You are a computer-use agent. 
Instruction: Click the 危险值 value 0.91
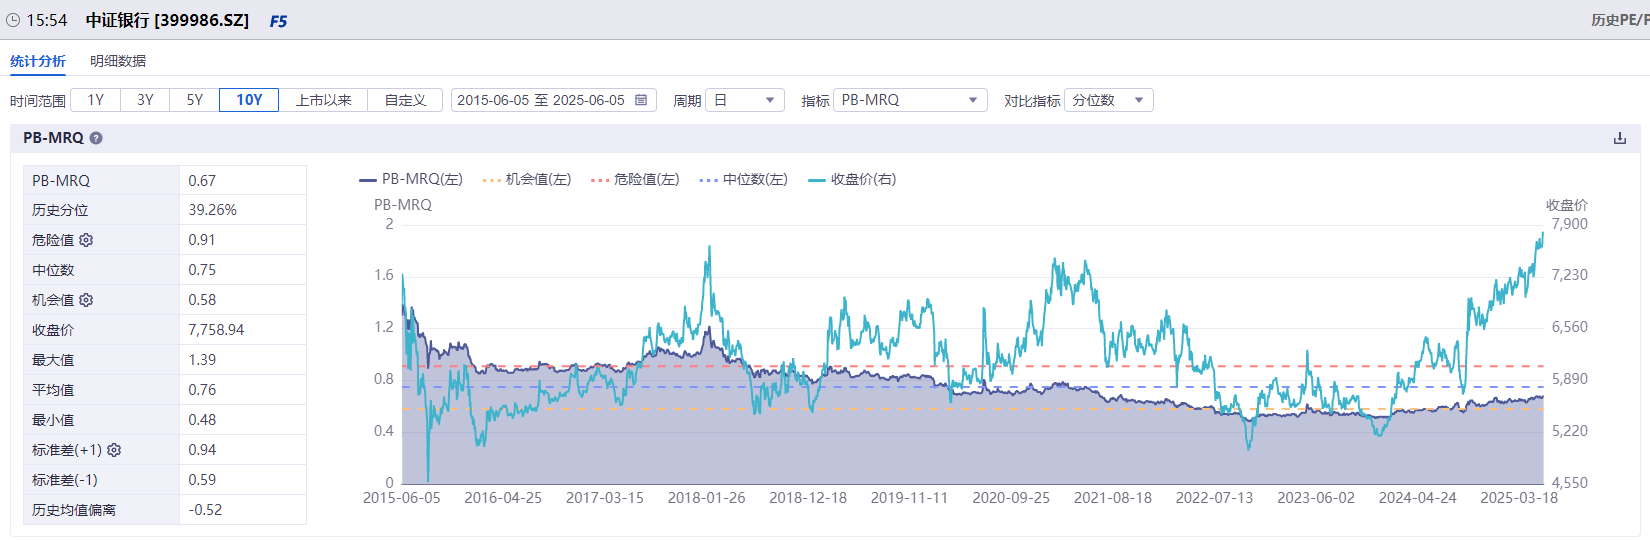(202, 240)
